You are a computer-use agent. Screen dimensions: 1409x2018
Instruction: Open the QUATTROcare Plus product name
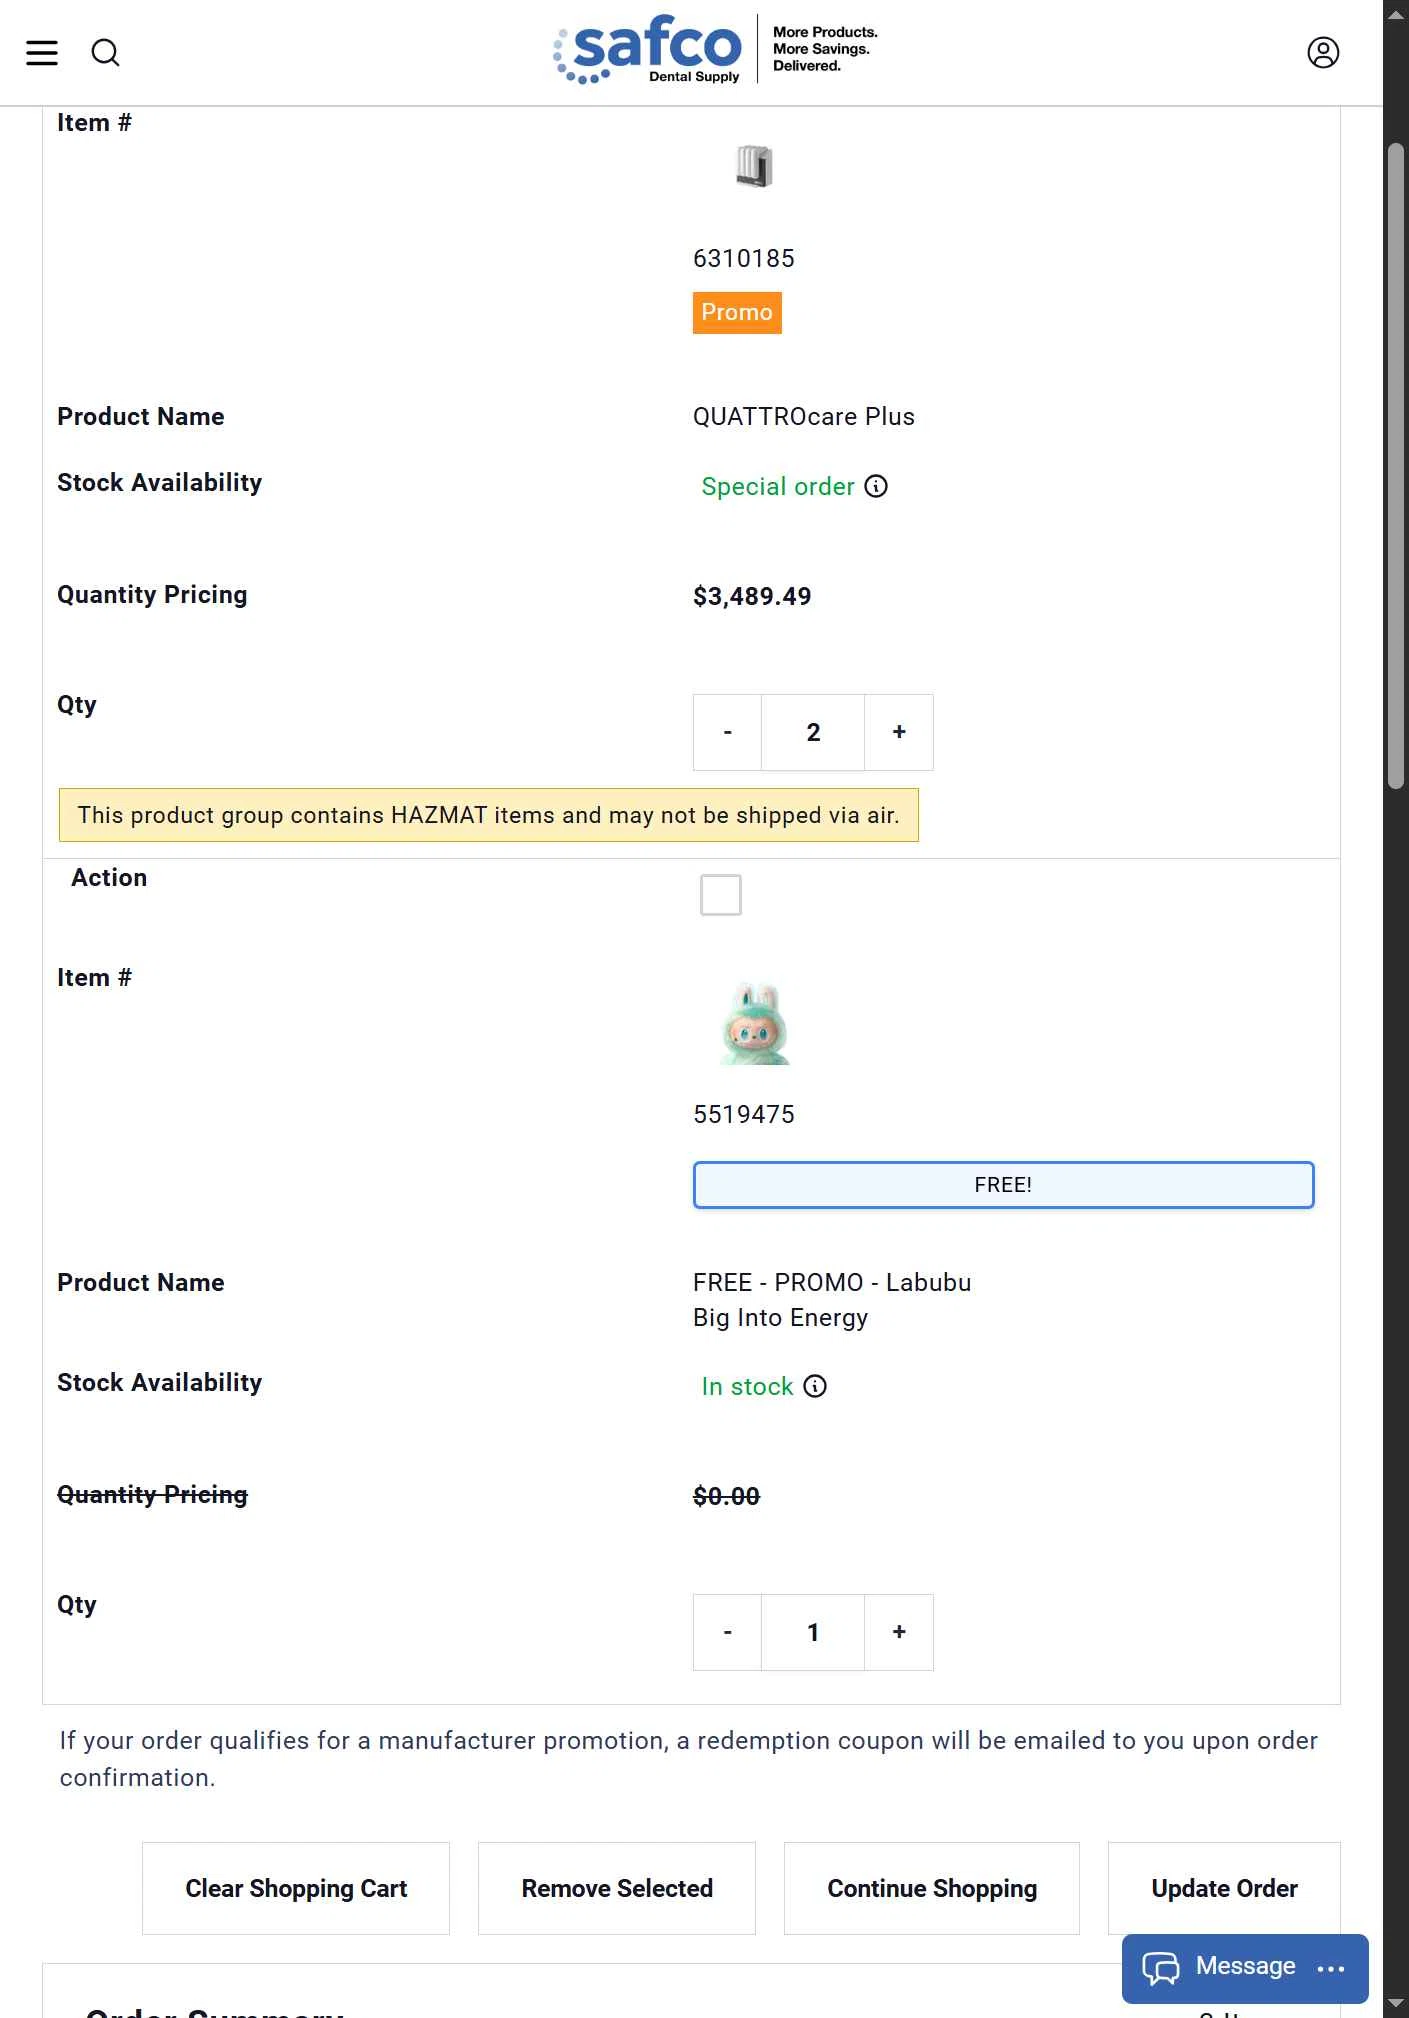pyautogui.click(x=804, y=417)
